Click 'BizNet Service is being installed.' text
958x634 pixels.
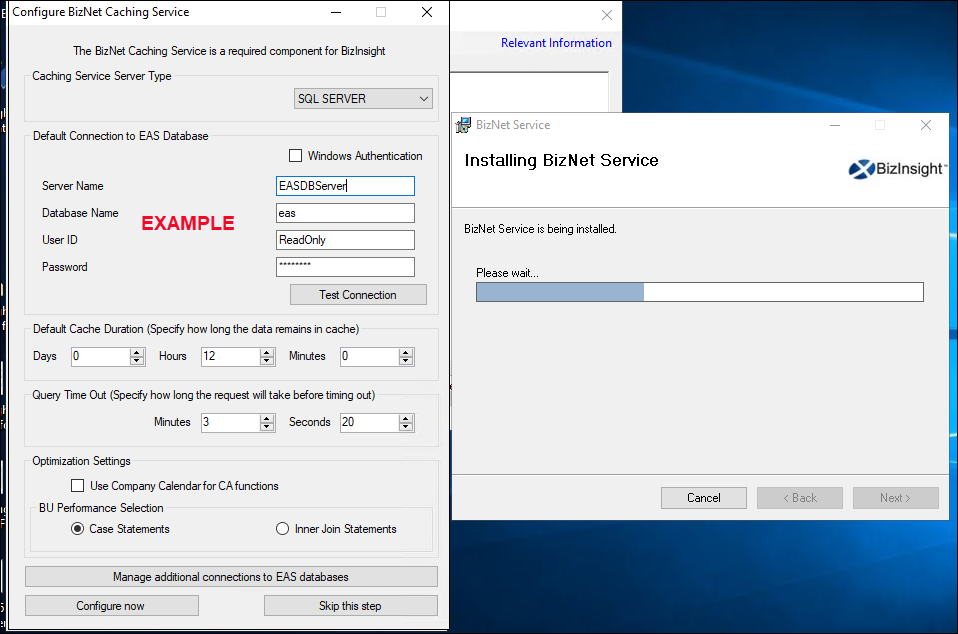540,229
